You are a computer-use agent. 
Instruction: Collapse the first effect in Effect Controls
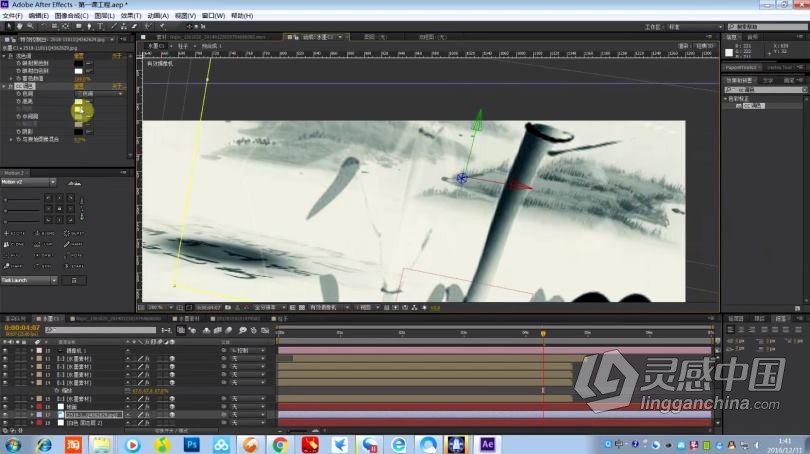pos(4,56)
